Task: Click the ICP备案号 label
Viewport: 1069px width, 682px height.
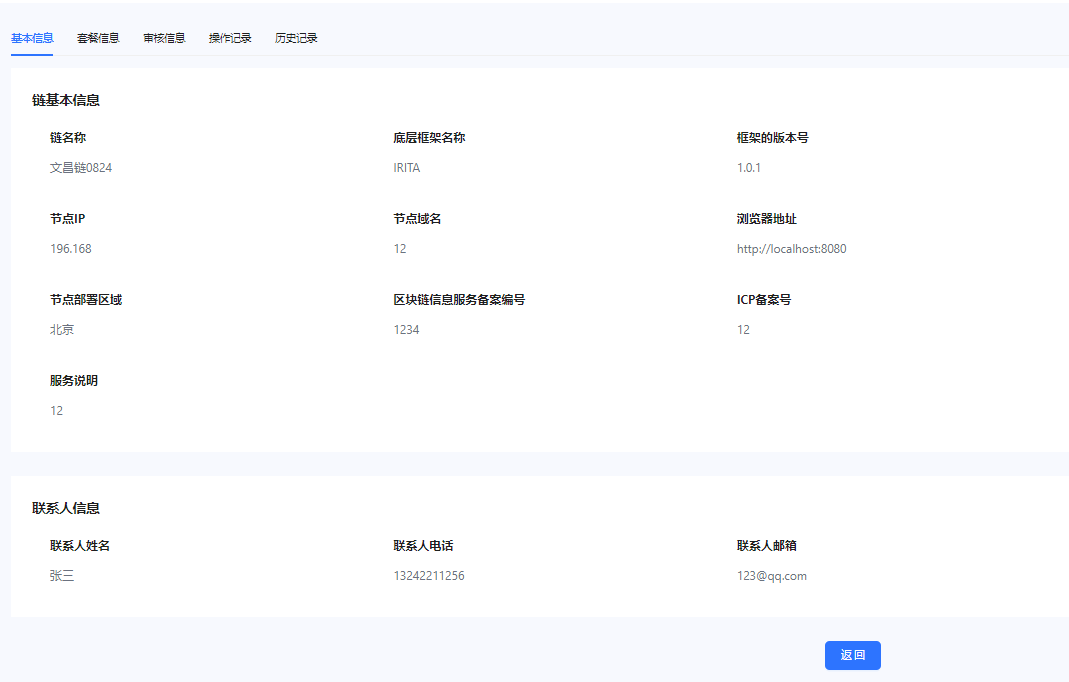Action: pos(764,299)
